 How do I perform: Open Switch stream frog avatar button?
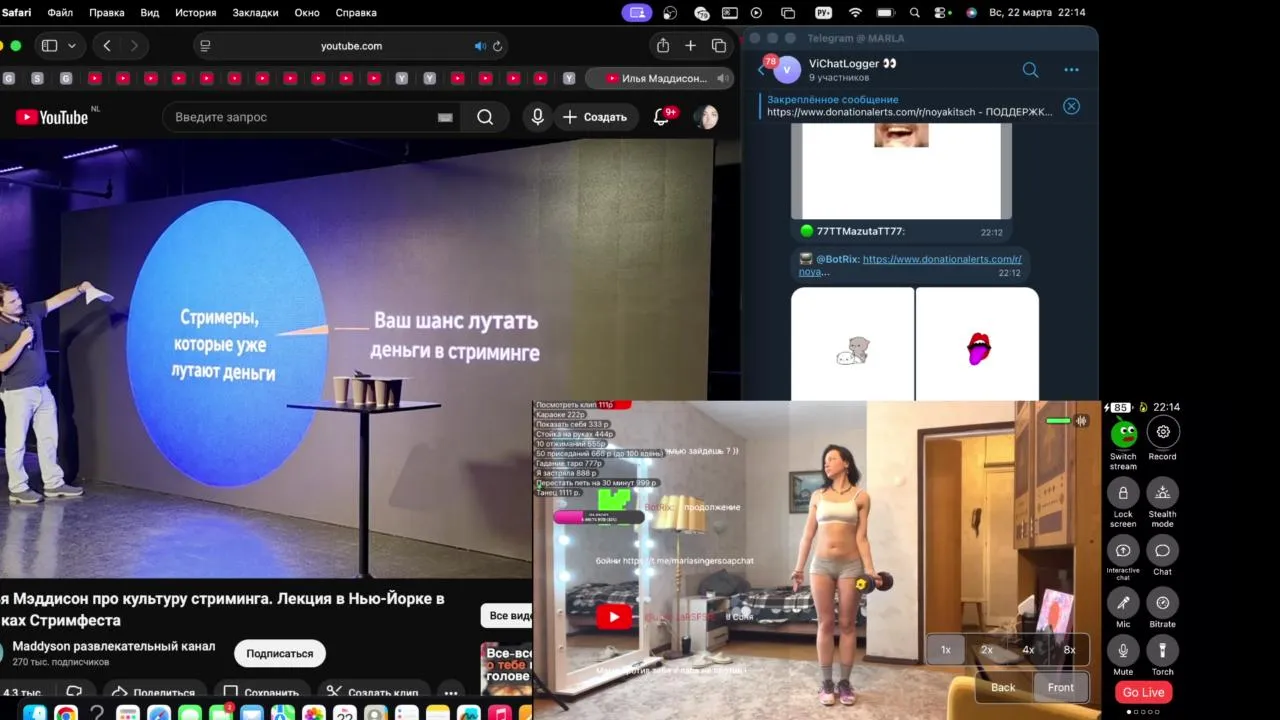[x=1123, y=433]
